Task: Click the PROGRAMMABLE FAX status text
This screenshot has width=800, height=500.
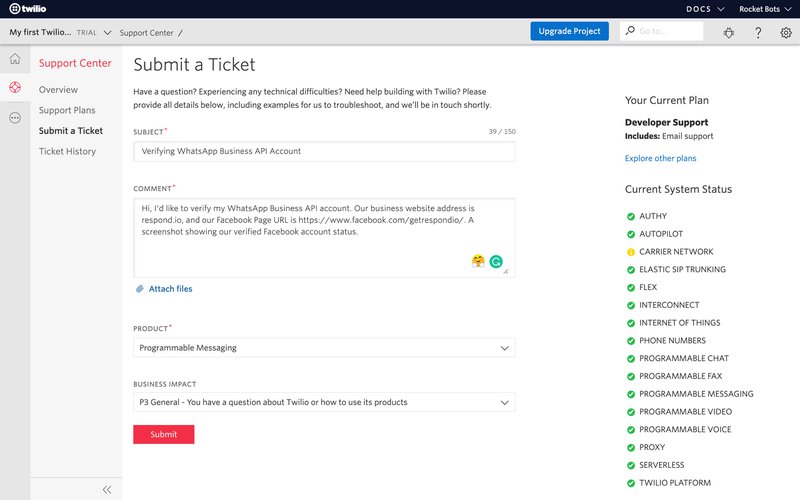Action: [681, 377]
